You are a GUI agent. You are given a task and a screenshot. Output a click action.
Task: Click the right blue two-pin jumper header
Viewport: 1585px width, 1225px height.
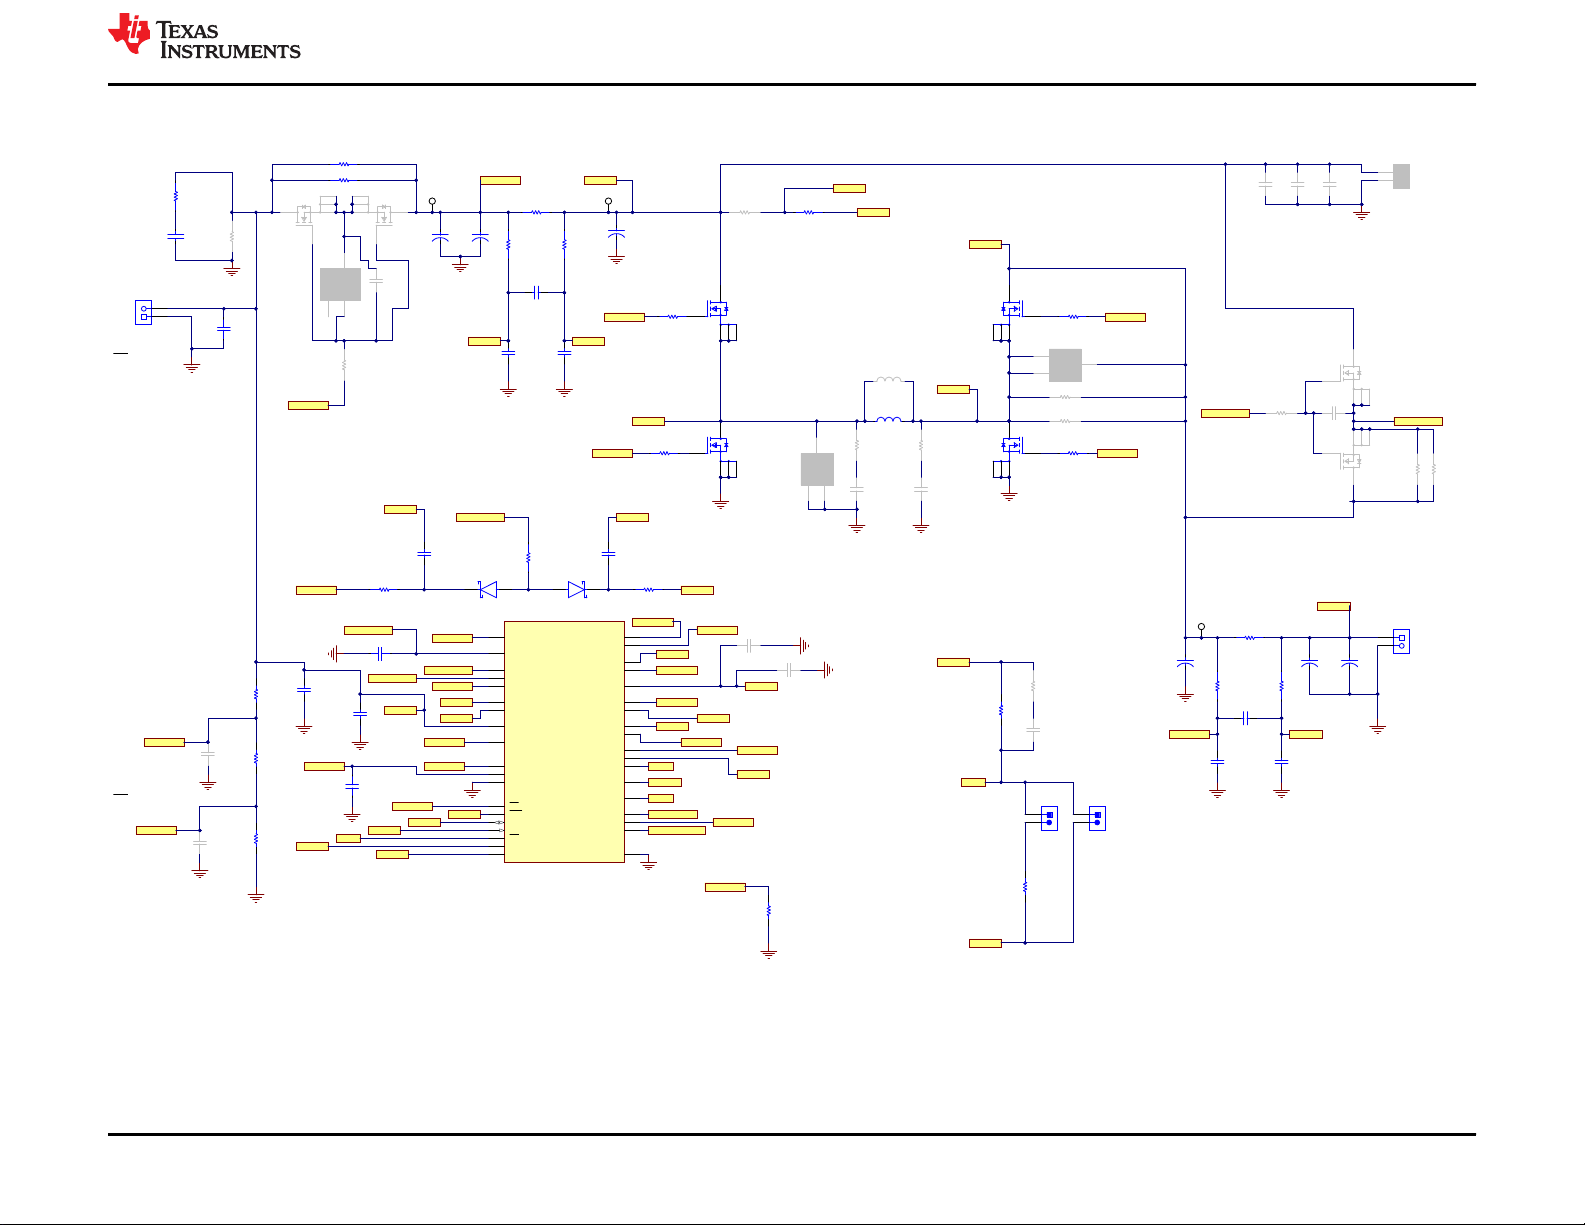point(1097,818)
